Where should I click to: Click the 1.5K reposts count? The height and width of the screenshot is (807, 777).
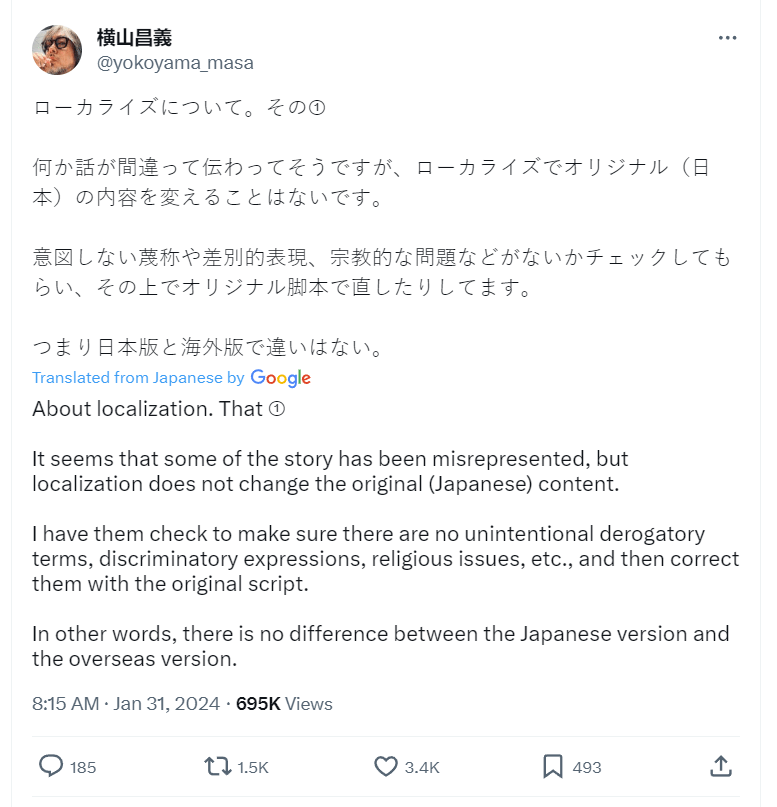(x=253, y=767)
